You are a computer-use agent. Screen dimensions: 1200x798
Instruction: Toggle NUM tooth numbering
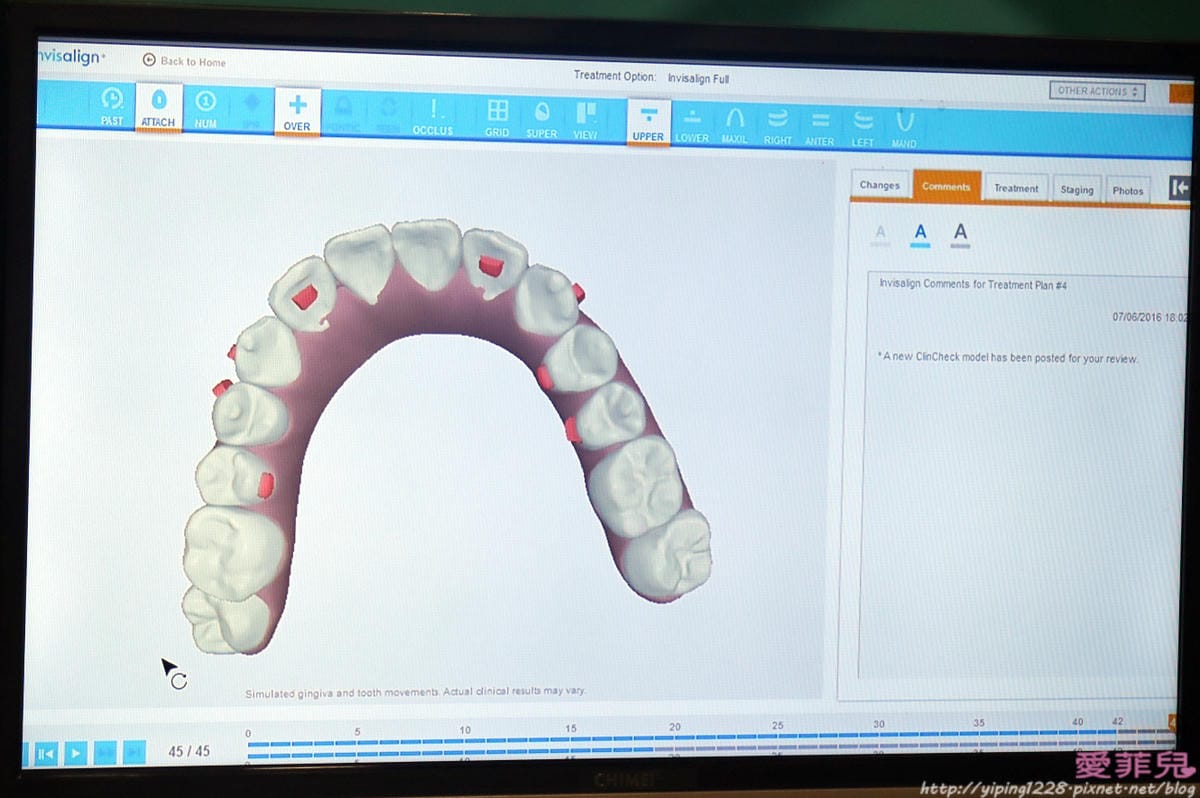205,108
